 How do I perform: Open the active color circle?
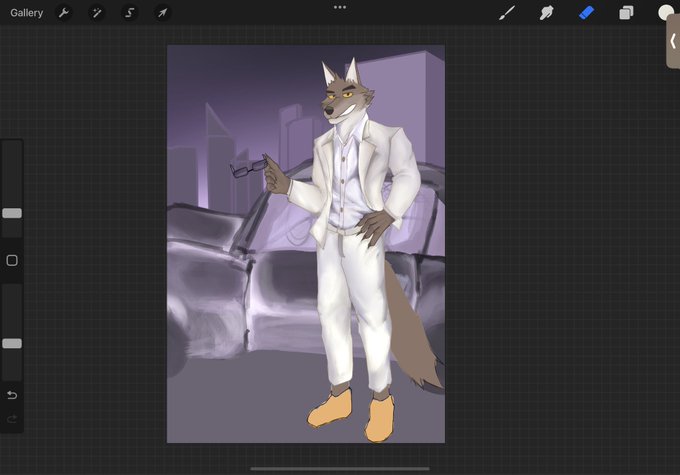665,13
